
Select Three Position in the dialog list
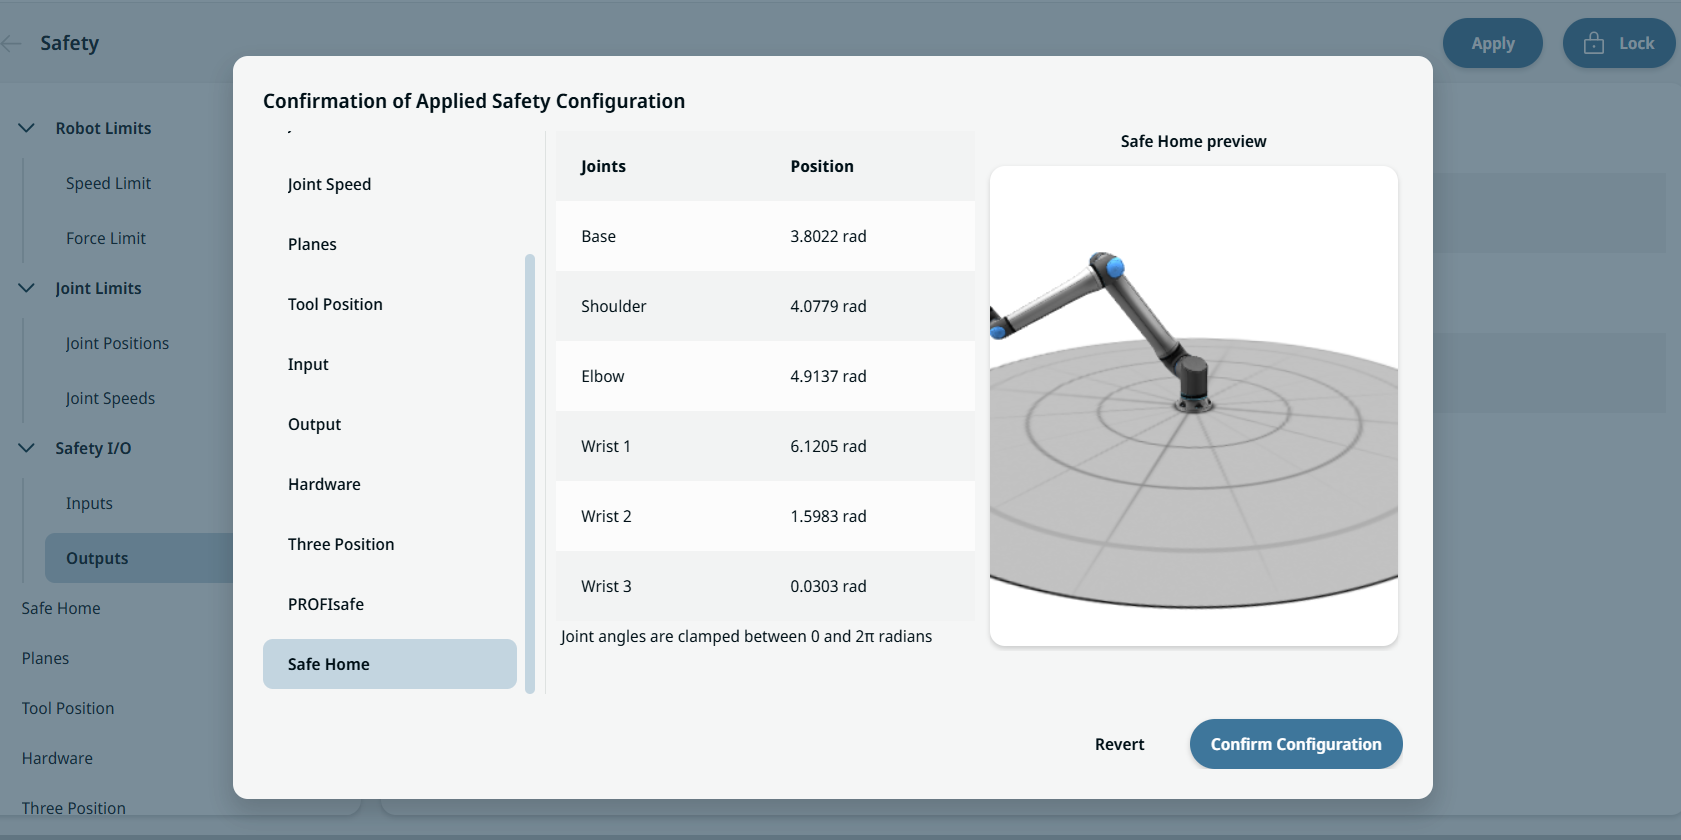pyautogui.click(x=341, y=544)
